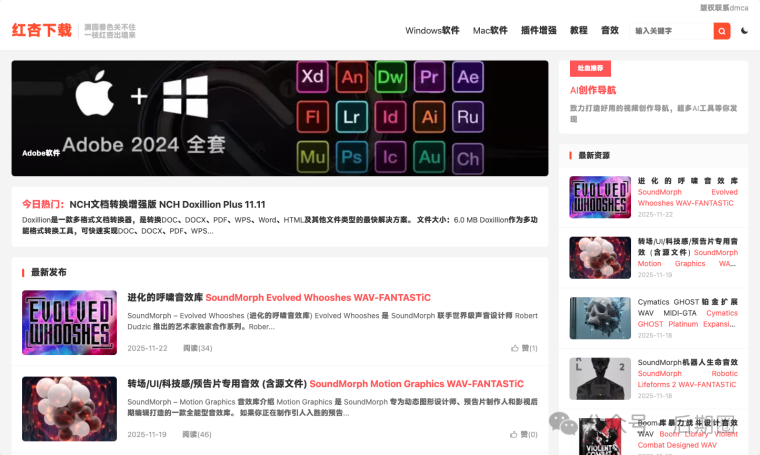Toggle dark mode moon icon
The width and height of the screenshot is (760, 455).
click(x=744, y=31)
